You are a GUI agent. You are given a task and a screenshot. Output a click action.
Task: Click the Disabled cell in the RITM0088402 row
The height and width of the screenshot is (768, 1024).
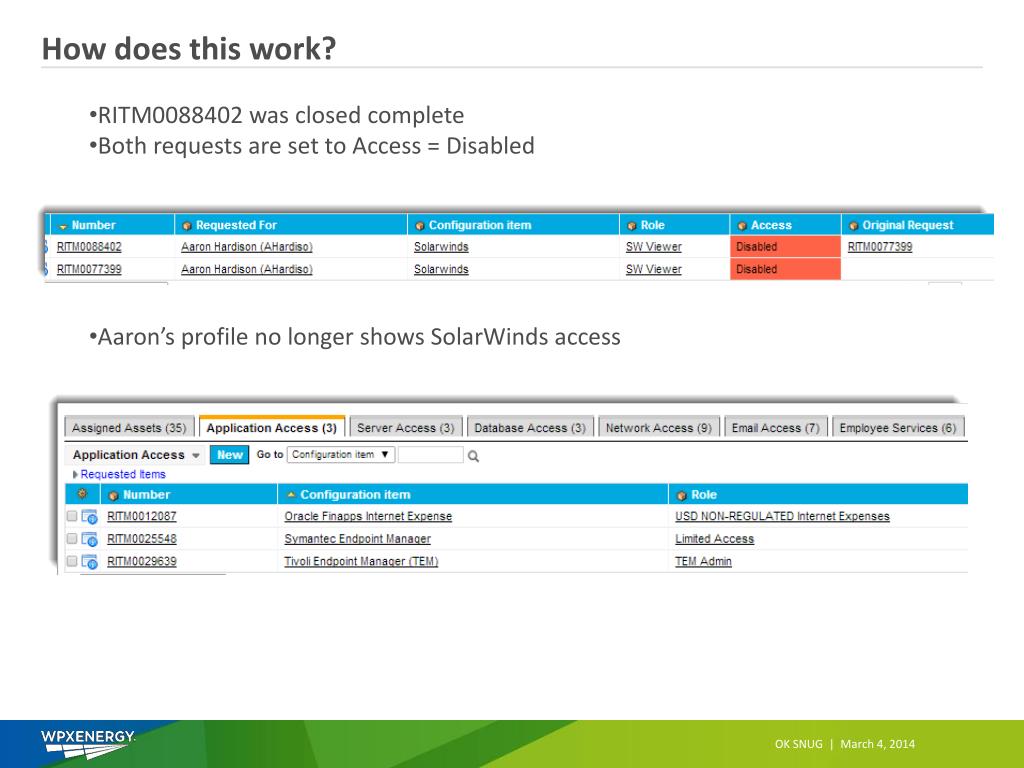pyautogui.click(x=785, y=247)
